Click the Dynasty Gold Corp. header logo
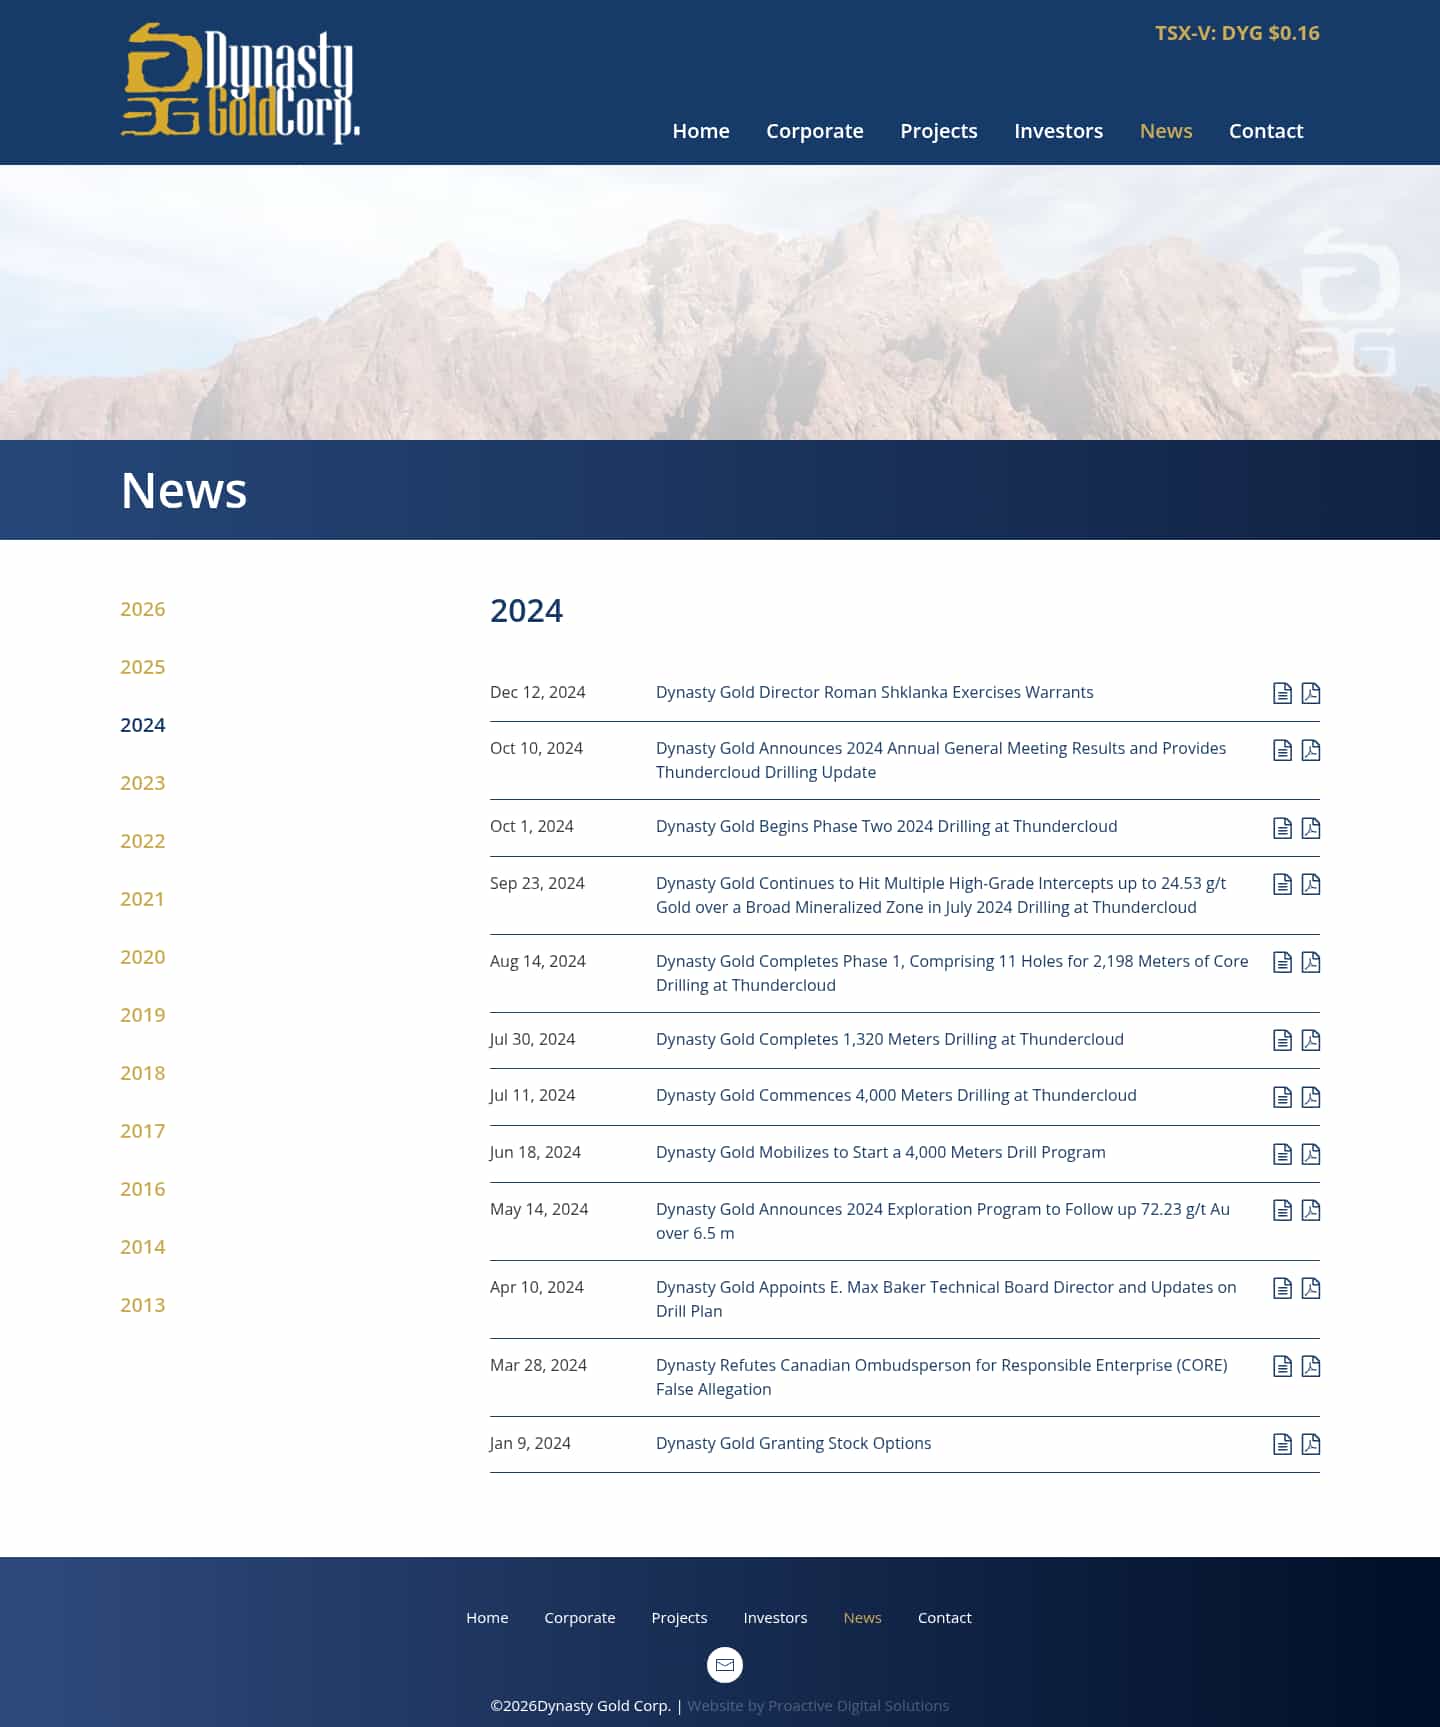 [240, 83]
